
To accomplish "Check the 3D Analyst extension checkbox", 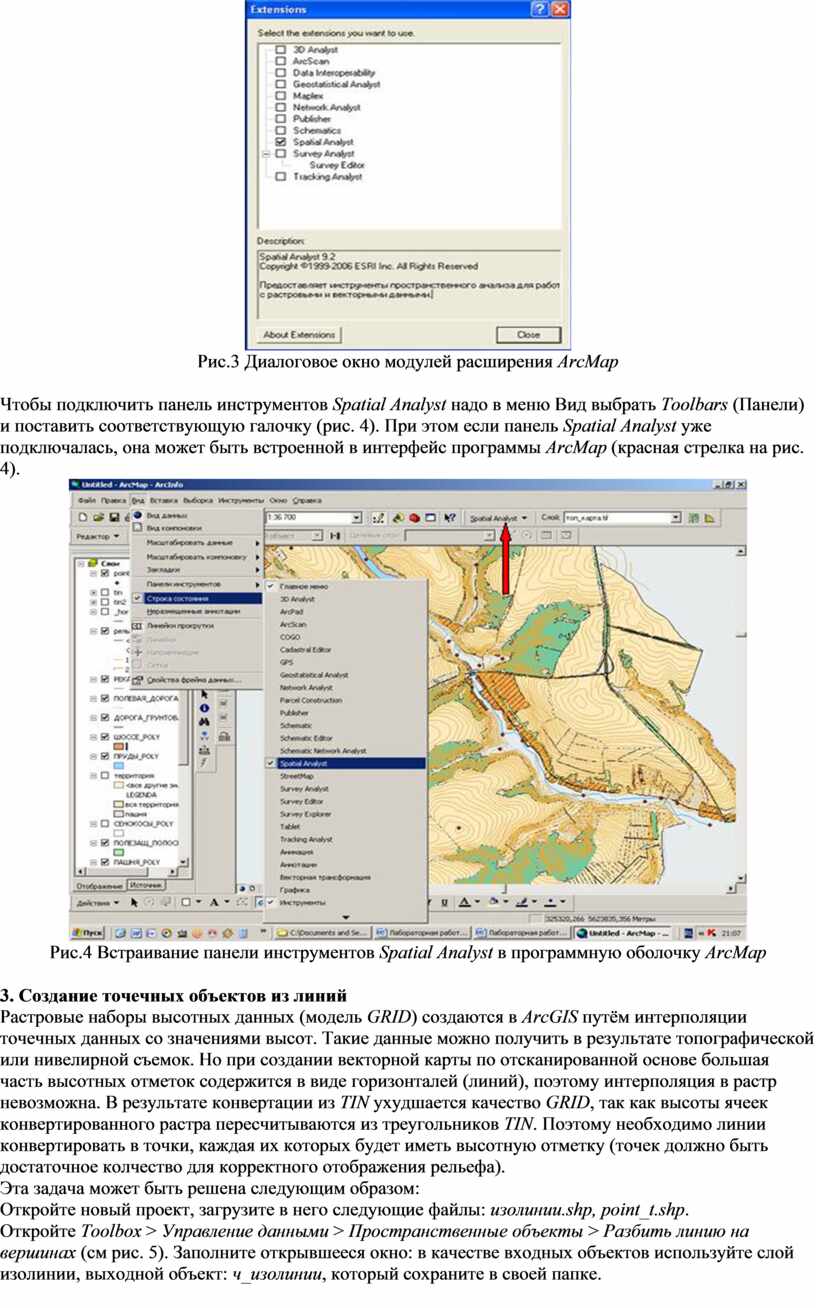I will (281, 49).
